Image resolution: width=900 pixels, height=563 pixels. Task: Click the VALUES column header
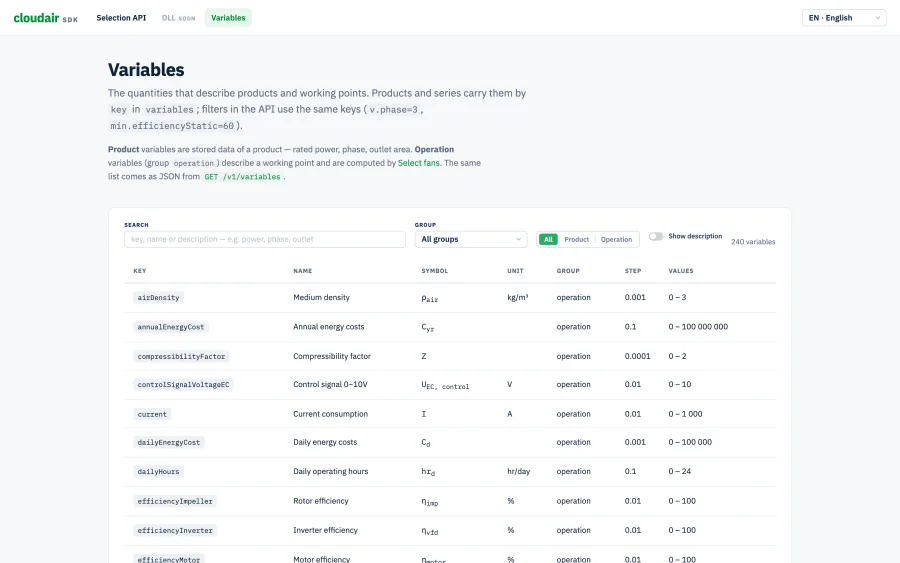coord(681,271)
